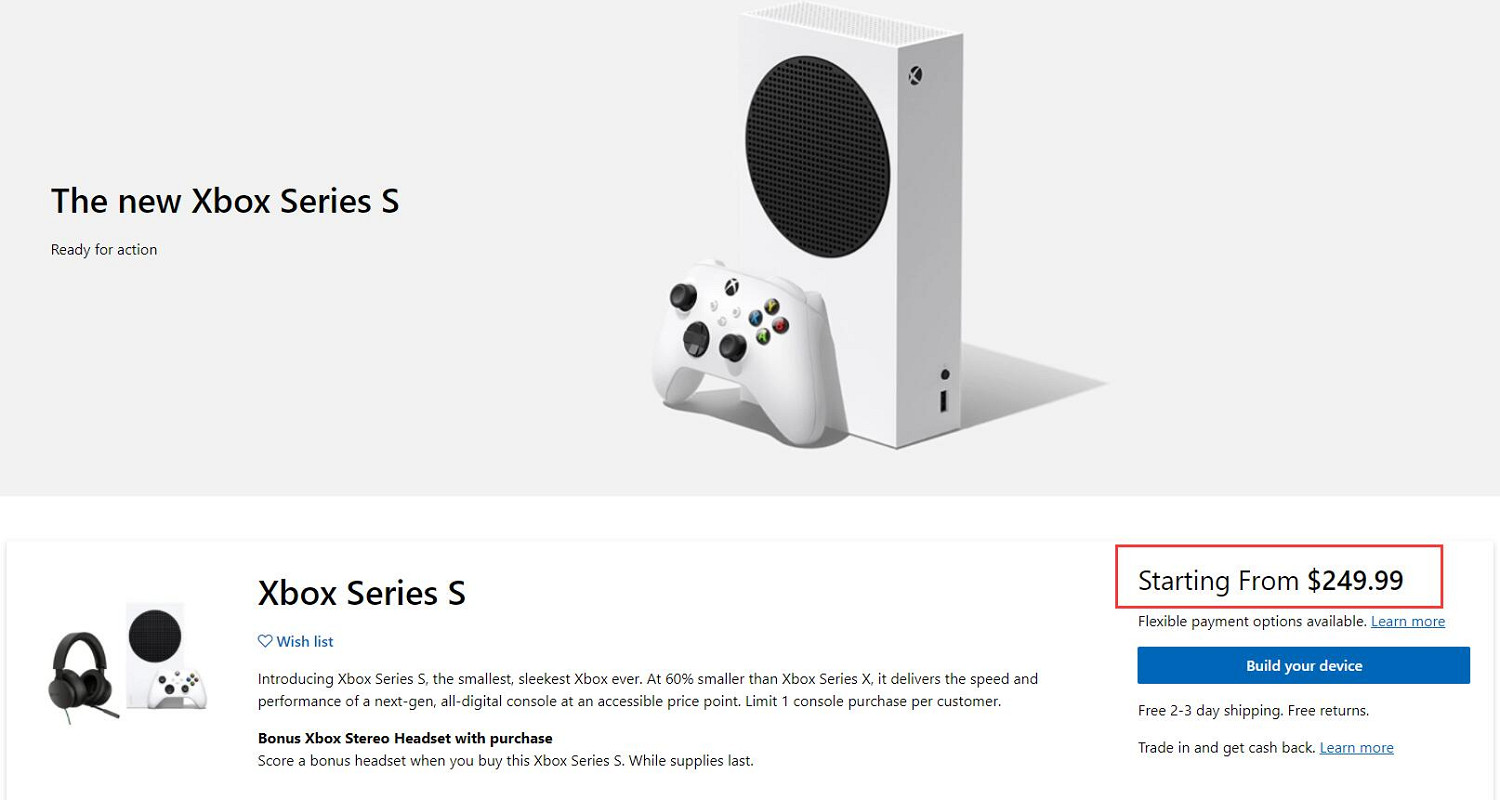Click the "Ready for action" subtitle

[104, 250]
